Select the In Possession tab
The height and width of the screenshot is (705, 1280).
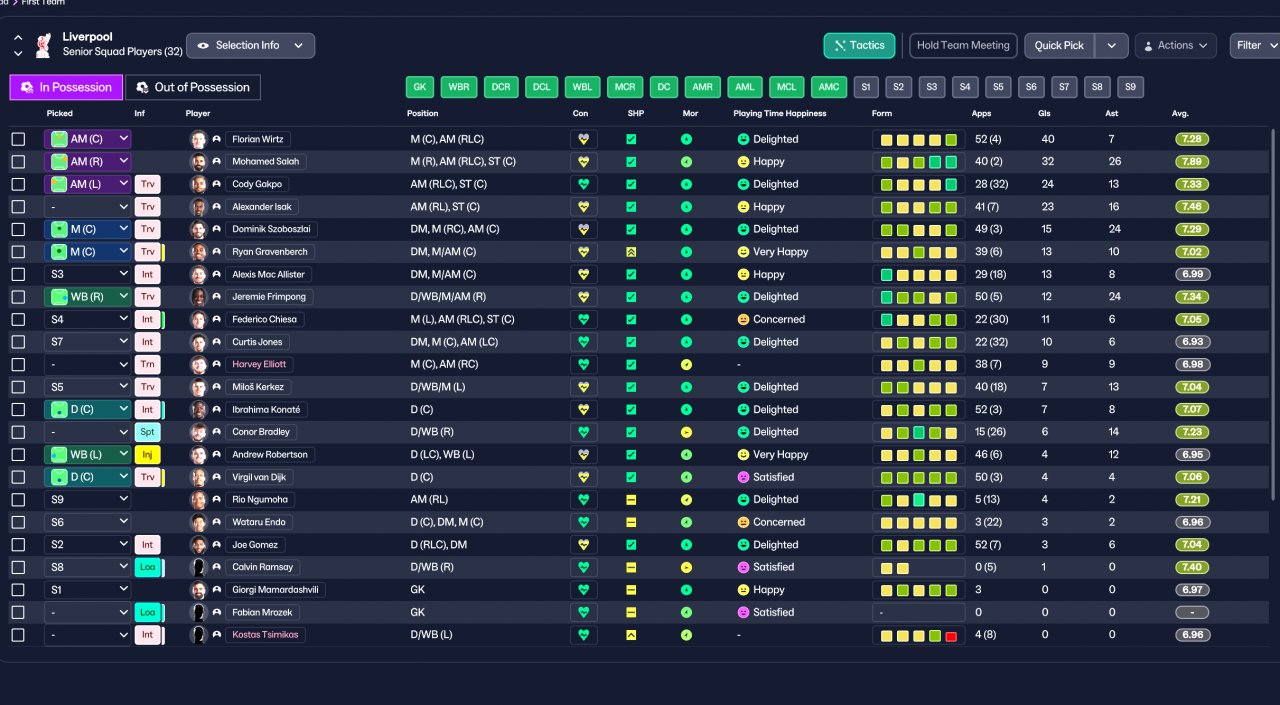coord(66,87)
